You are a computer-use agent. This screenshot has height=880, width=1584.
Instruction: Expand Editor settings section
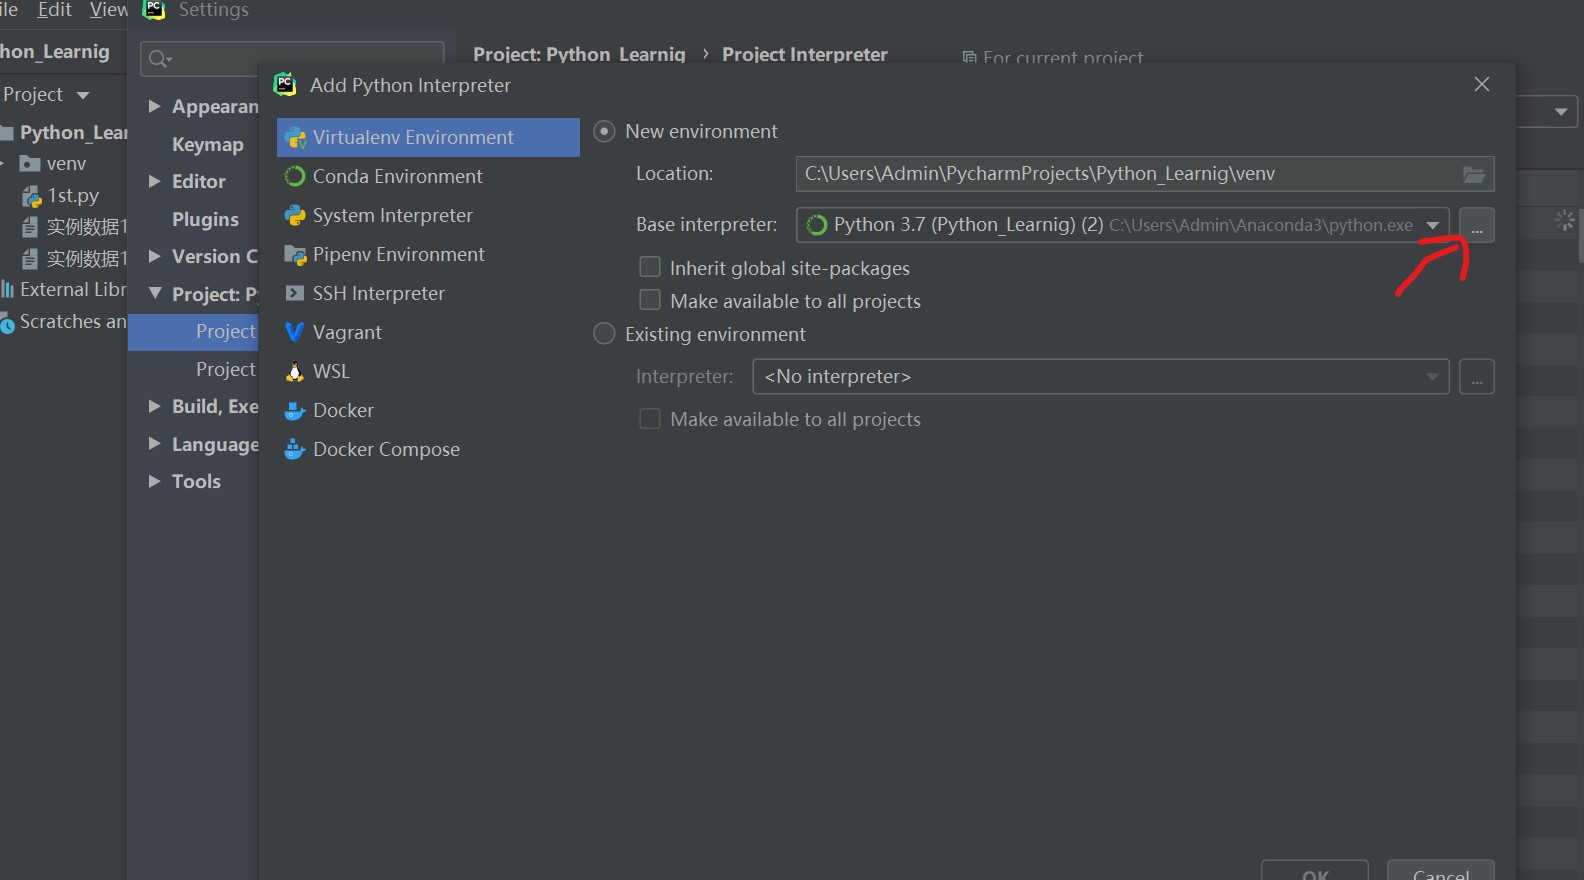[155, 181]
